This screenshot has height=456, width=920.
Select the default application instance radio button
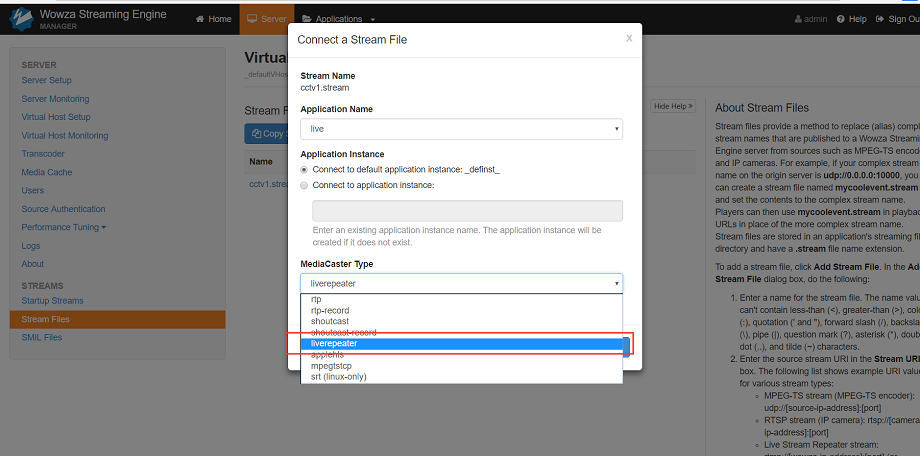[x=303, y=170]
